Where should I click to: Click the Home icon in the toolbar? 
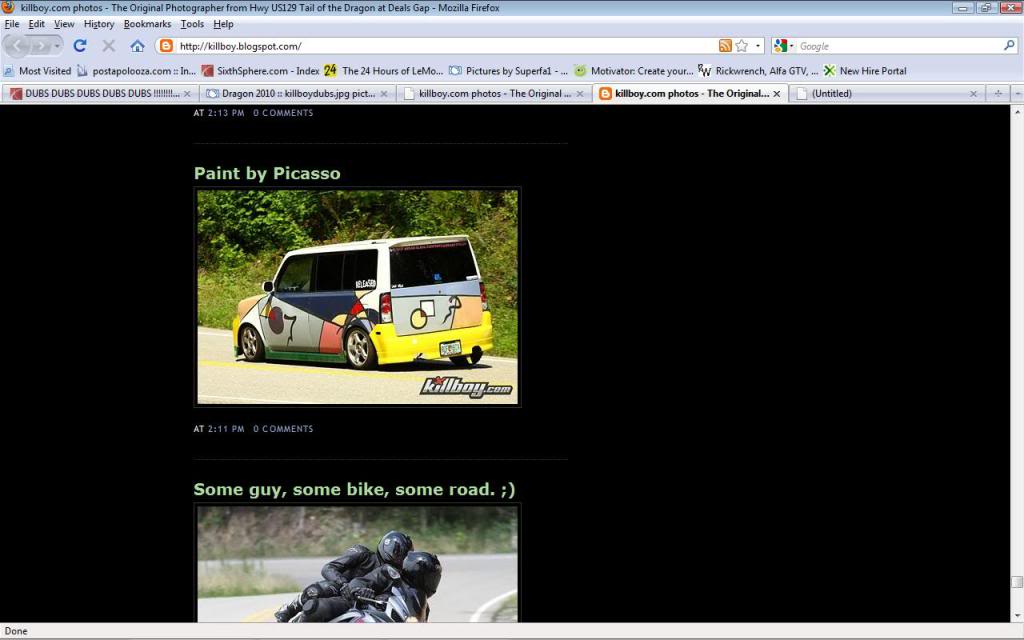137,45
